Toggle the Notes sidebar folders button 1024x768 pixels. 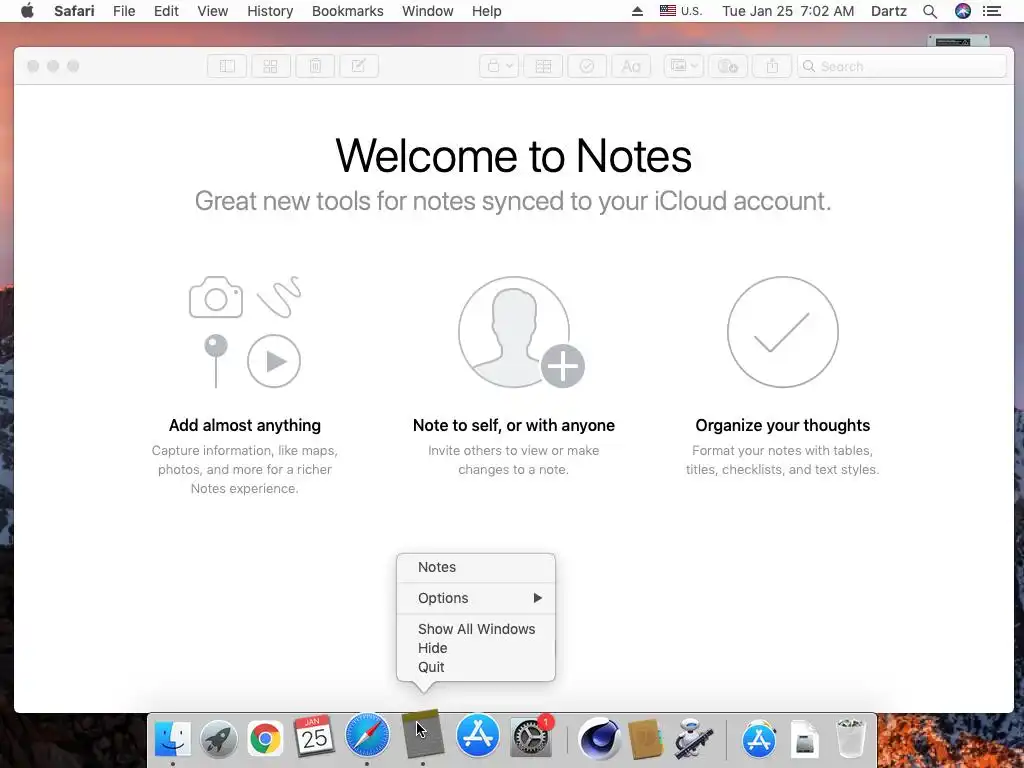(227, 66)
